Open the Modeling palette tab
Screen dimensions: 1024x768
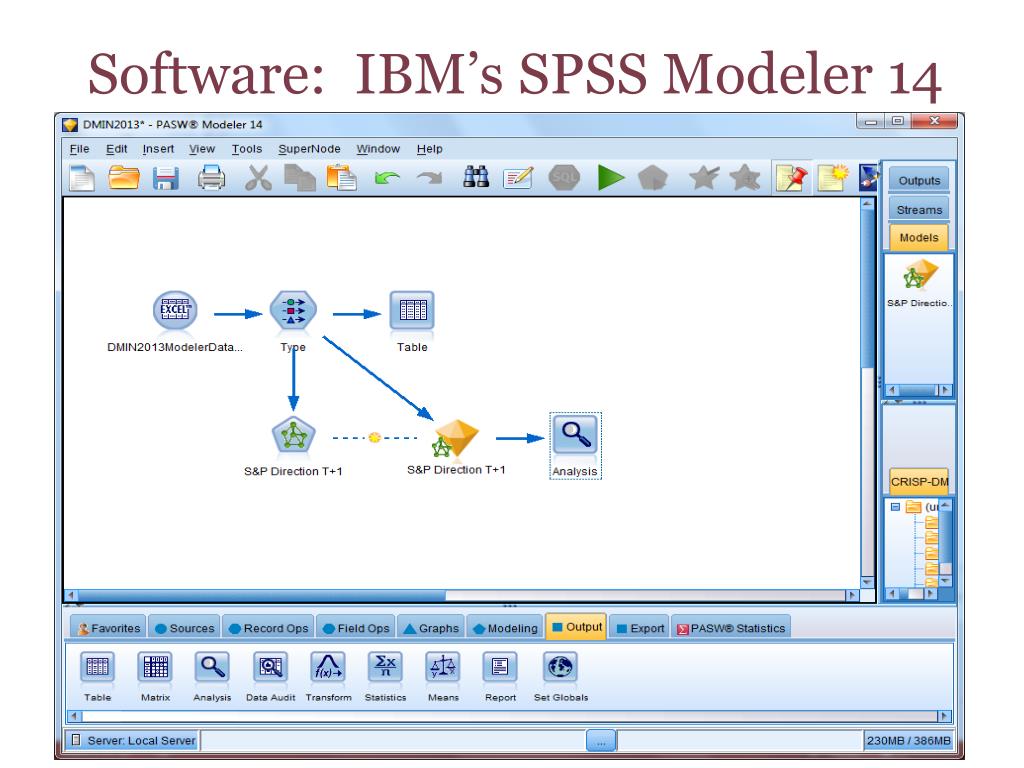505,628
